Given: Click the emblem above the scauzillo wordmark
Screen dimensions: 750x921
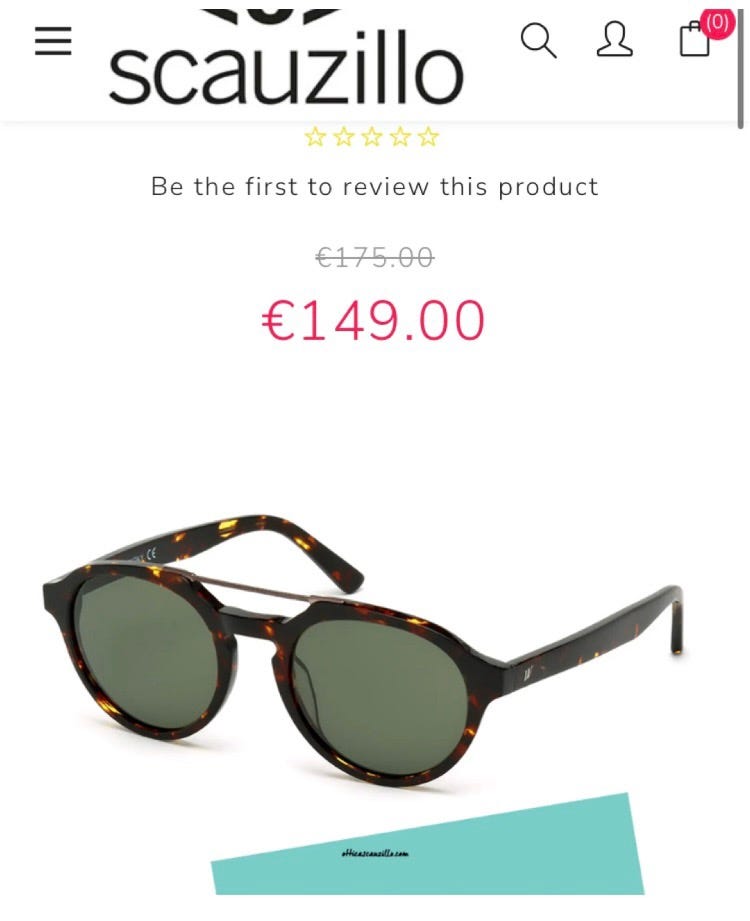Looking at the screenshot, I should [271, 17].
